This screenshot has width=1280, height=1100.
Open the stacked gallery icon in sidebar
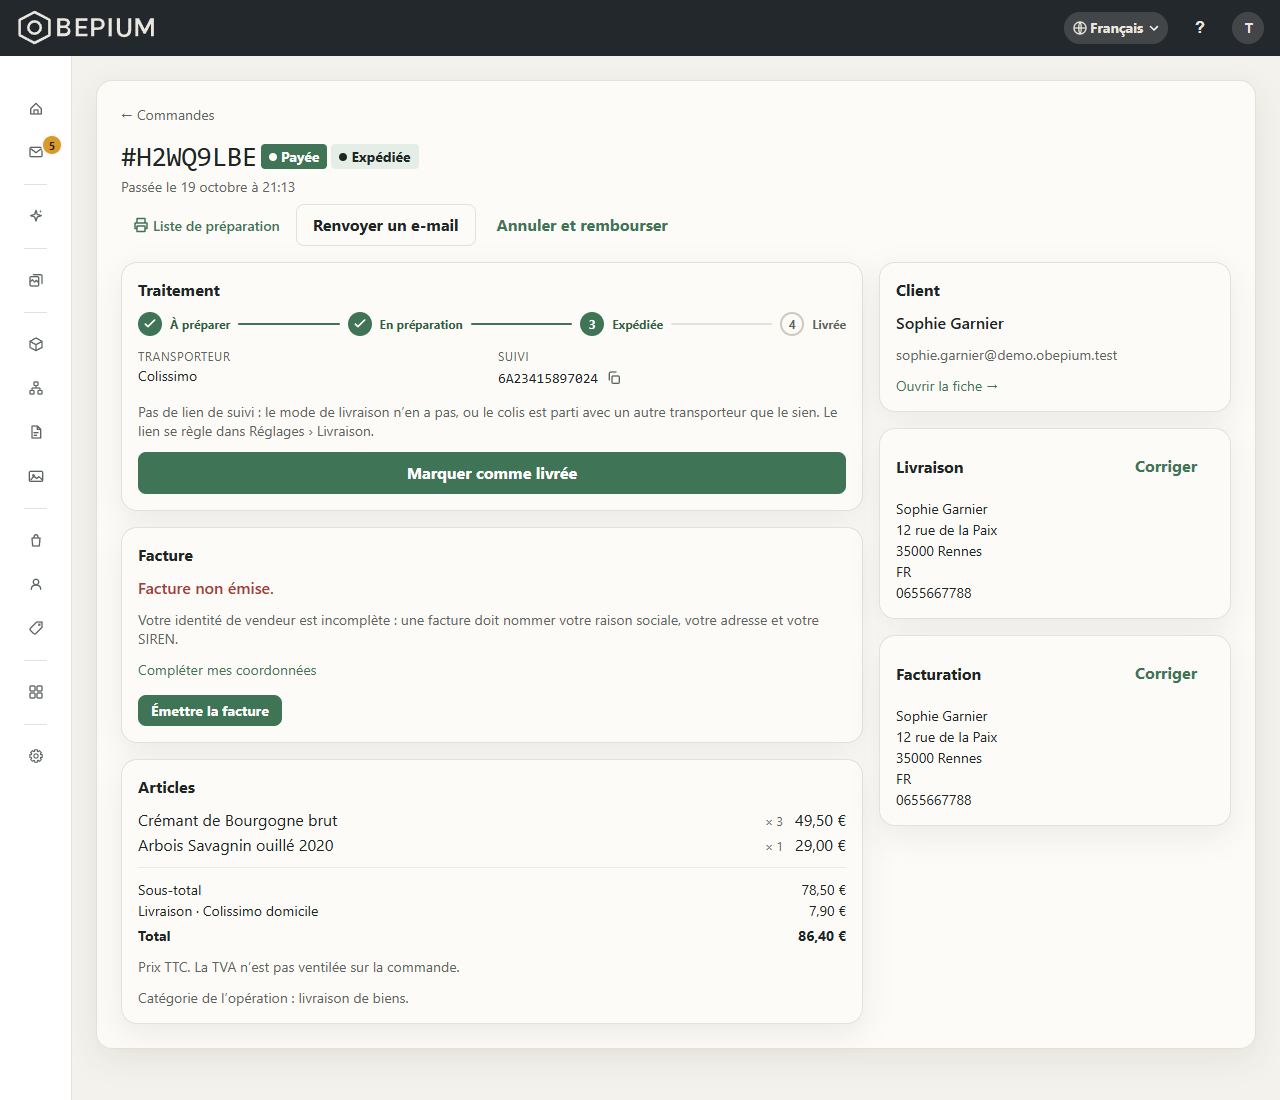pyautogui.click(x=36, y=280)
